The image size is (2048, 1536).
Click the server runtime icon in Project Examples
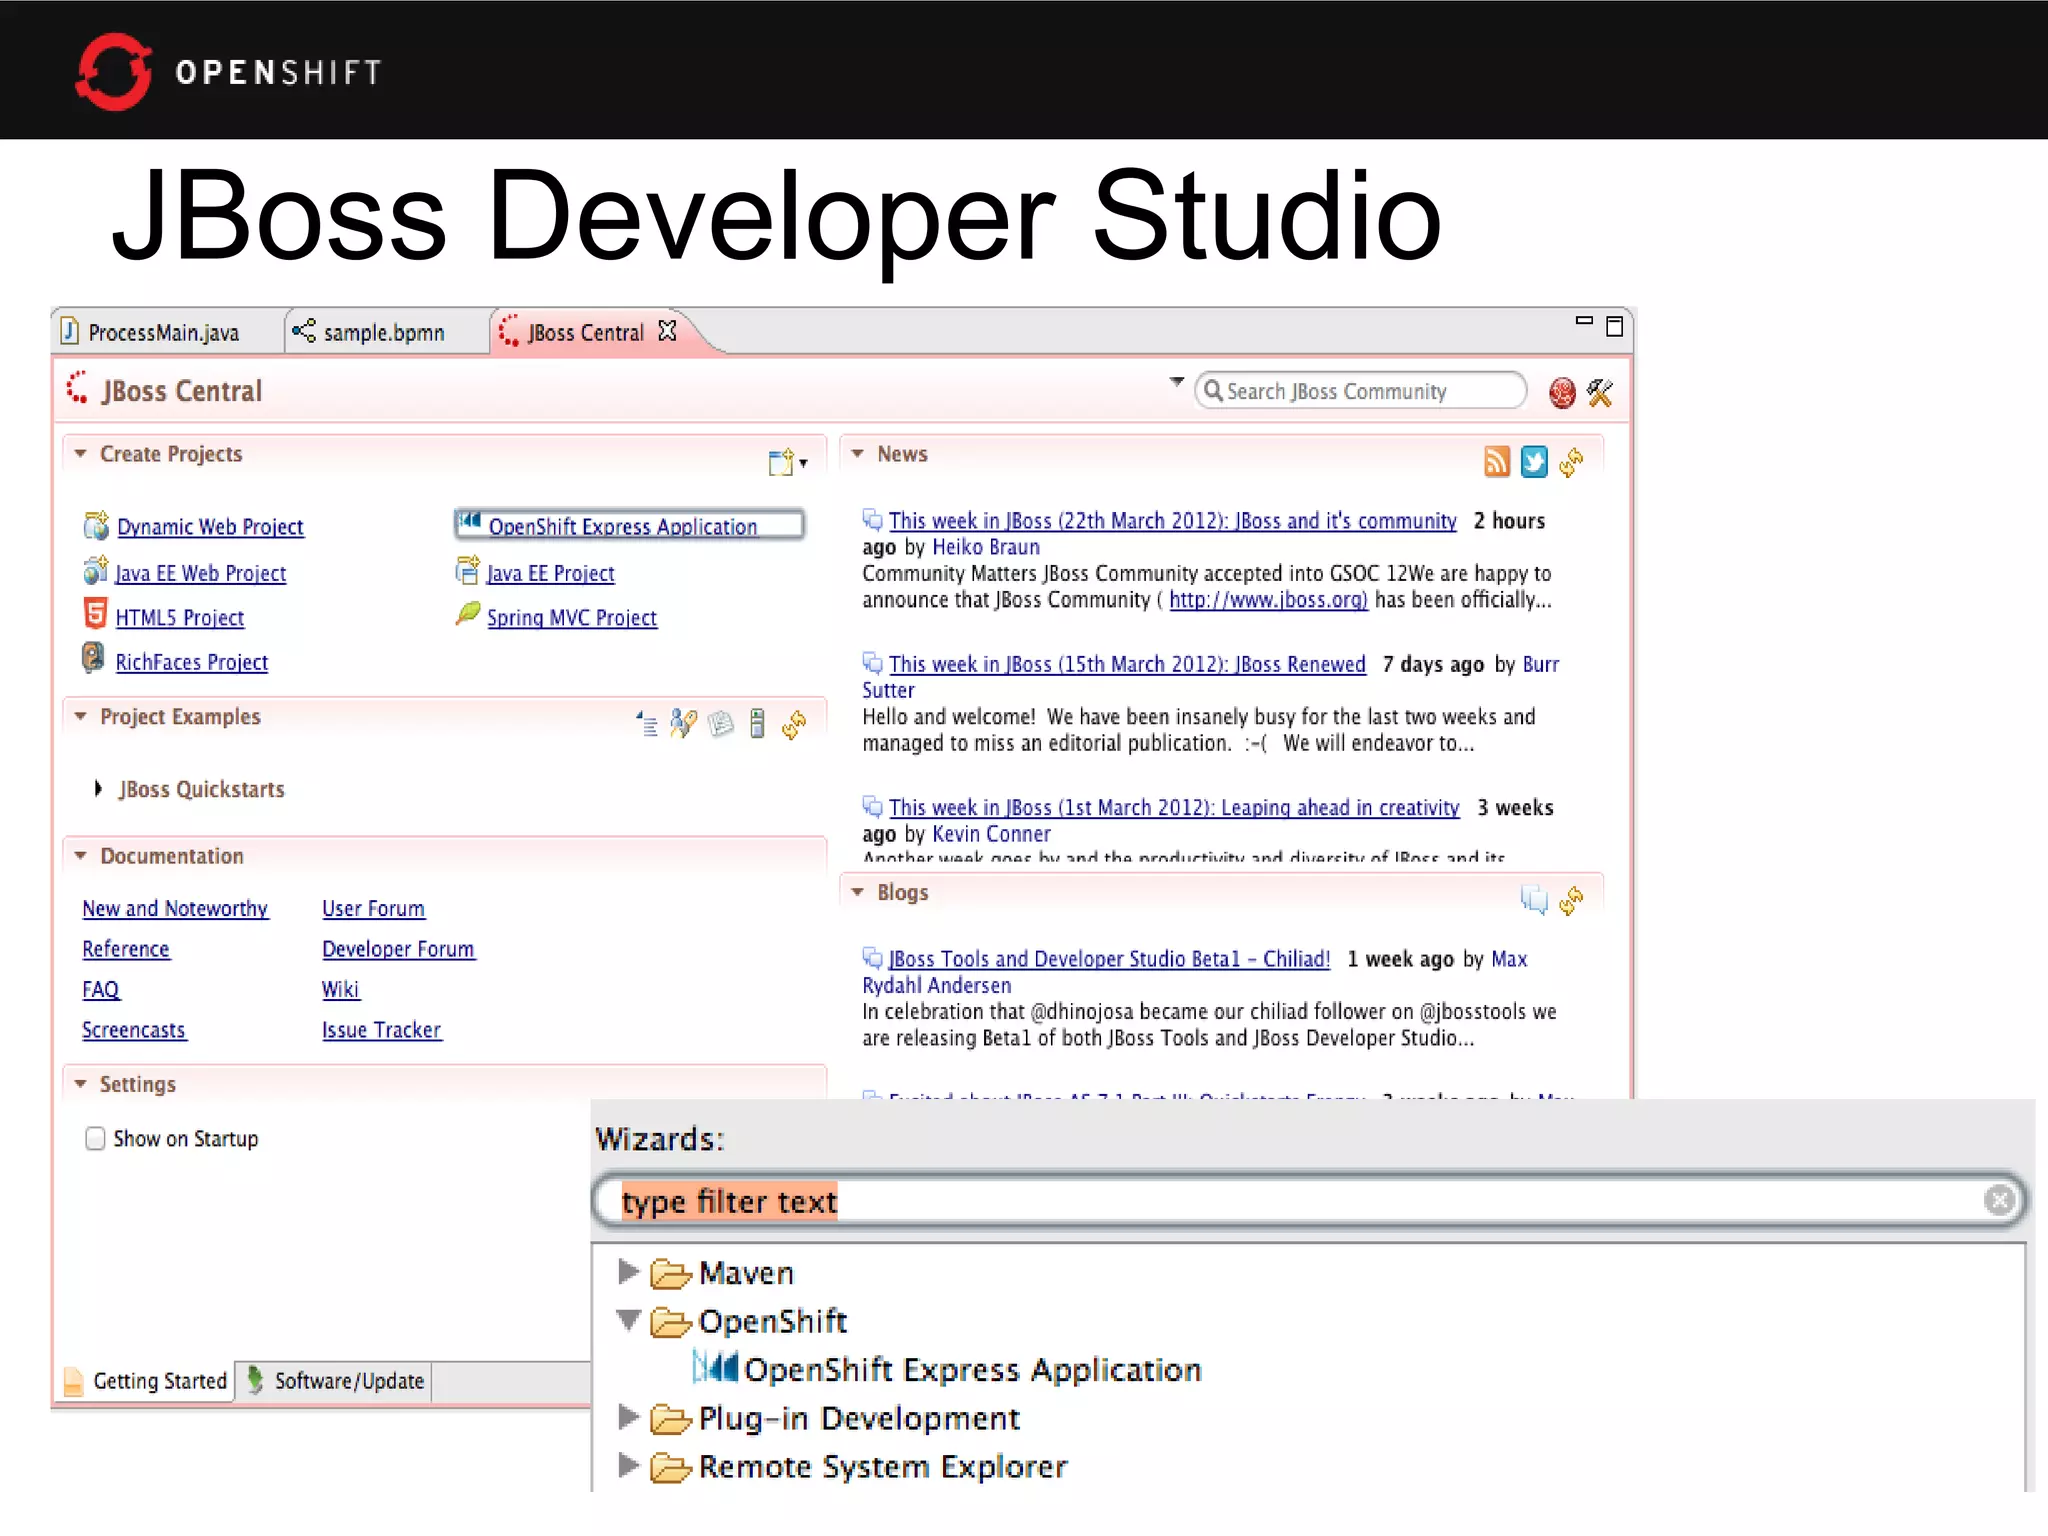[757, 723]
